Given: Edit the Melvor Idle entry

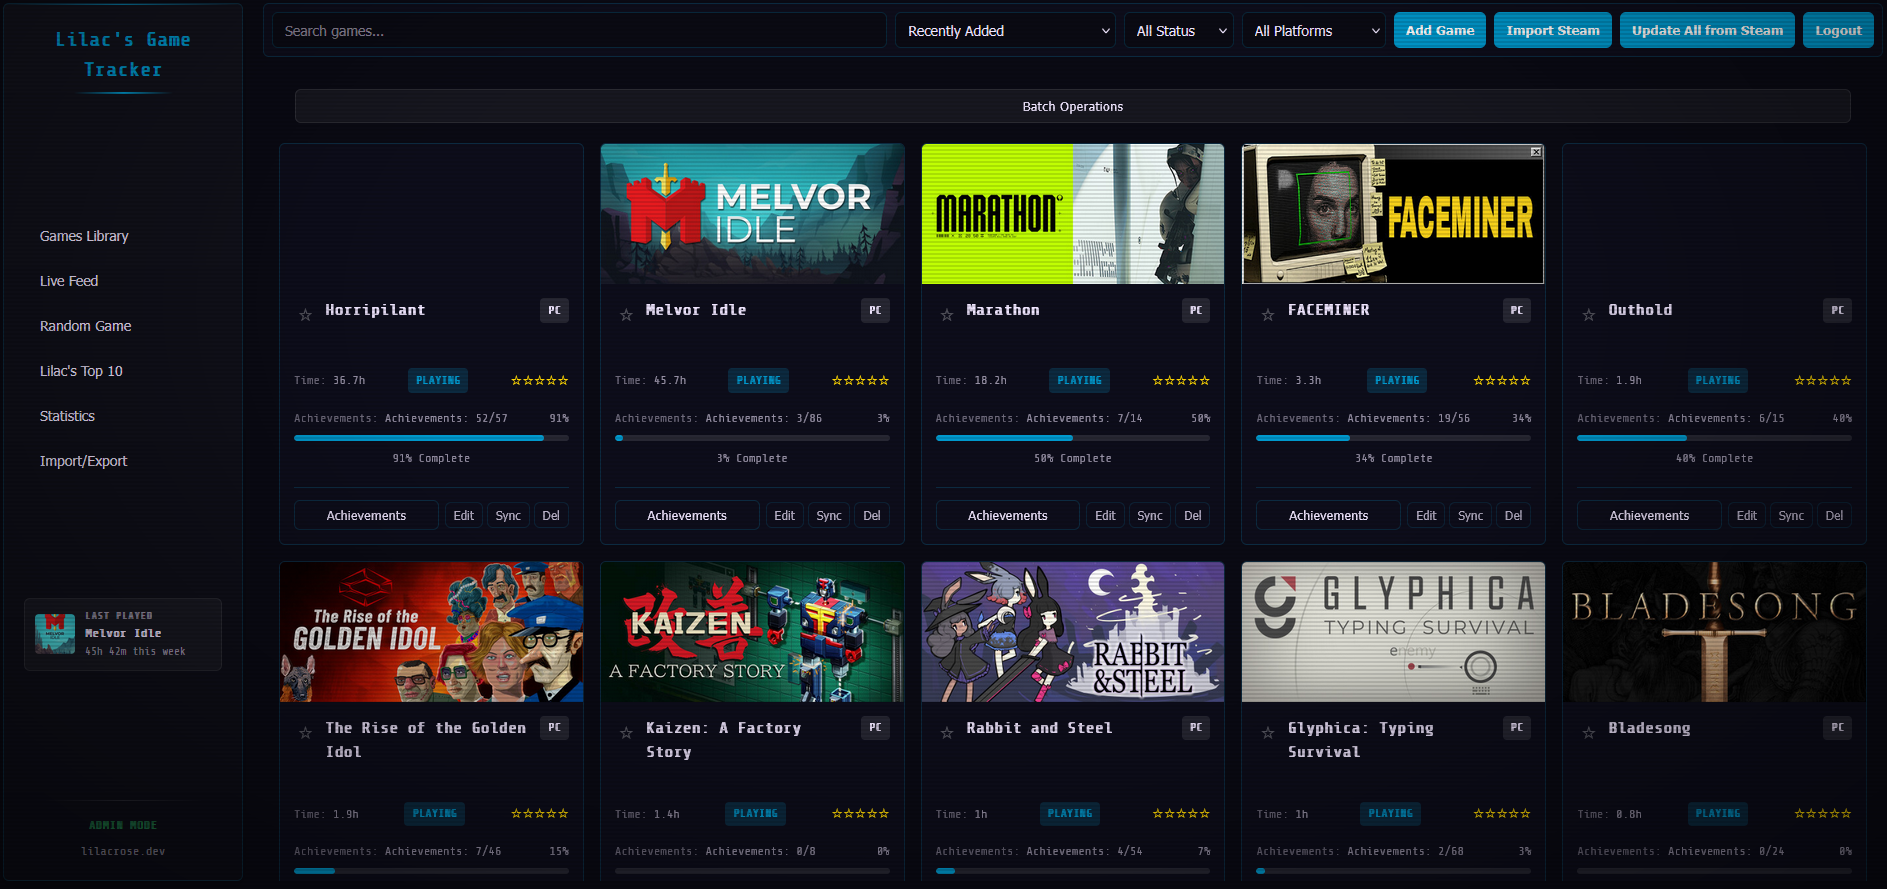Looking at the screenshot, I should coord(784,515).
